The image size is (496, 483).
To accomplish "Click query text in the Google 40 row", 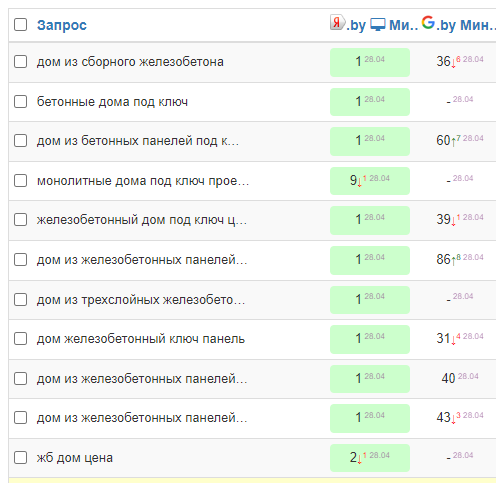I will (142, 379).
